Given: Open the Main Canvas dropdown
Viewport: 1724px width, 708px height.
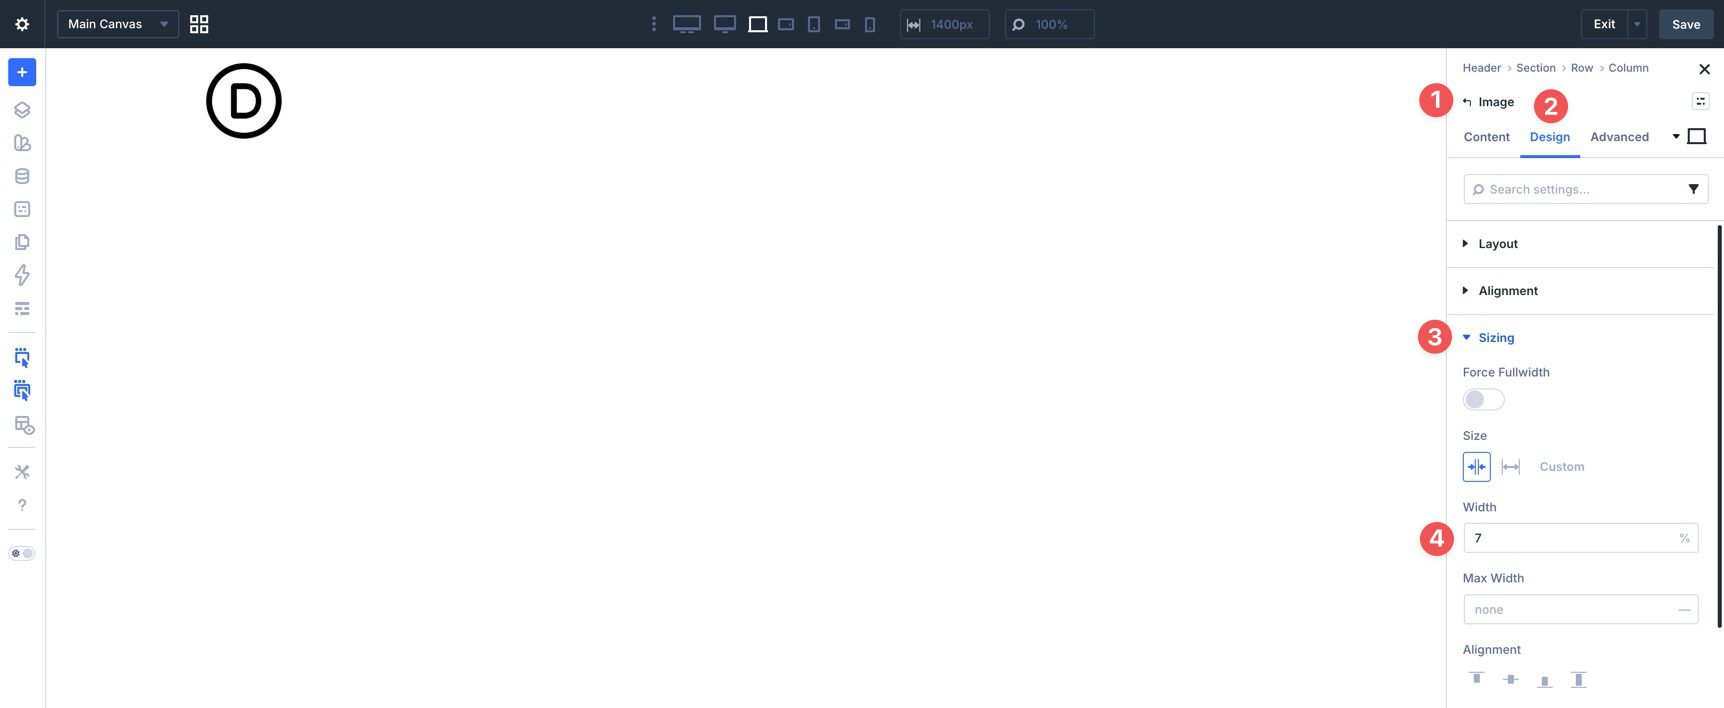Looking at the screenshot, I should click(118, 24).
